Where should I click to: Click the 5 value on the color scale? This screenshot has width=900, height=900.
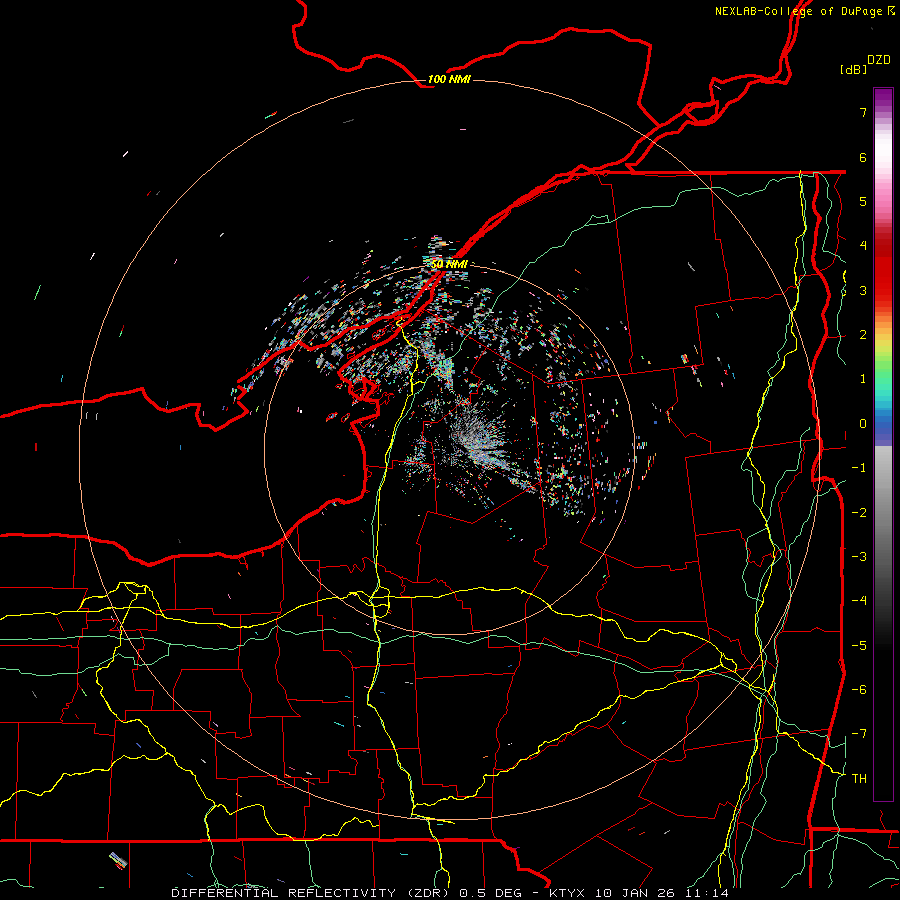[863, 201]
